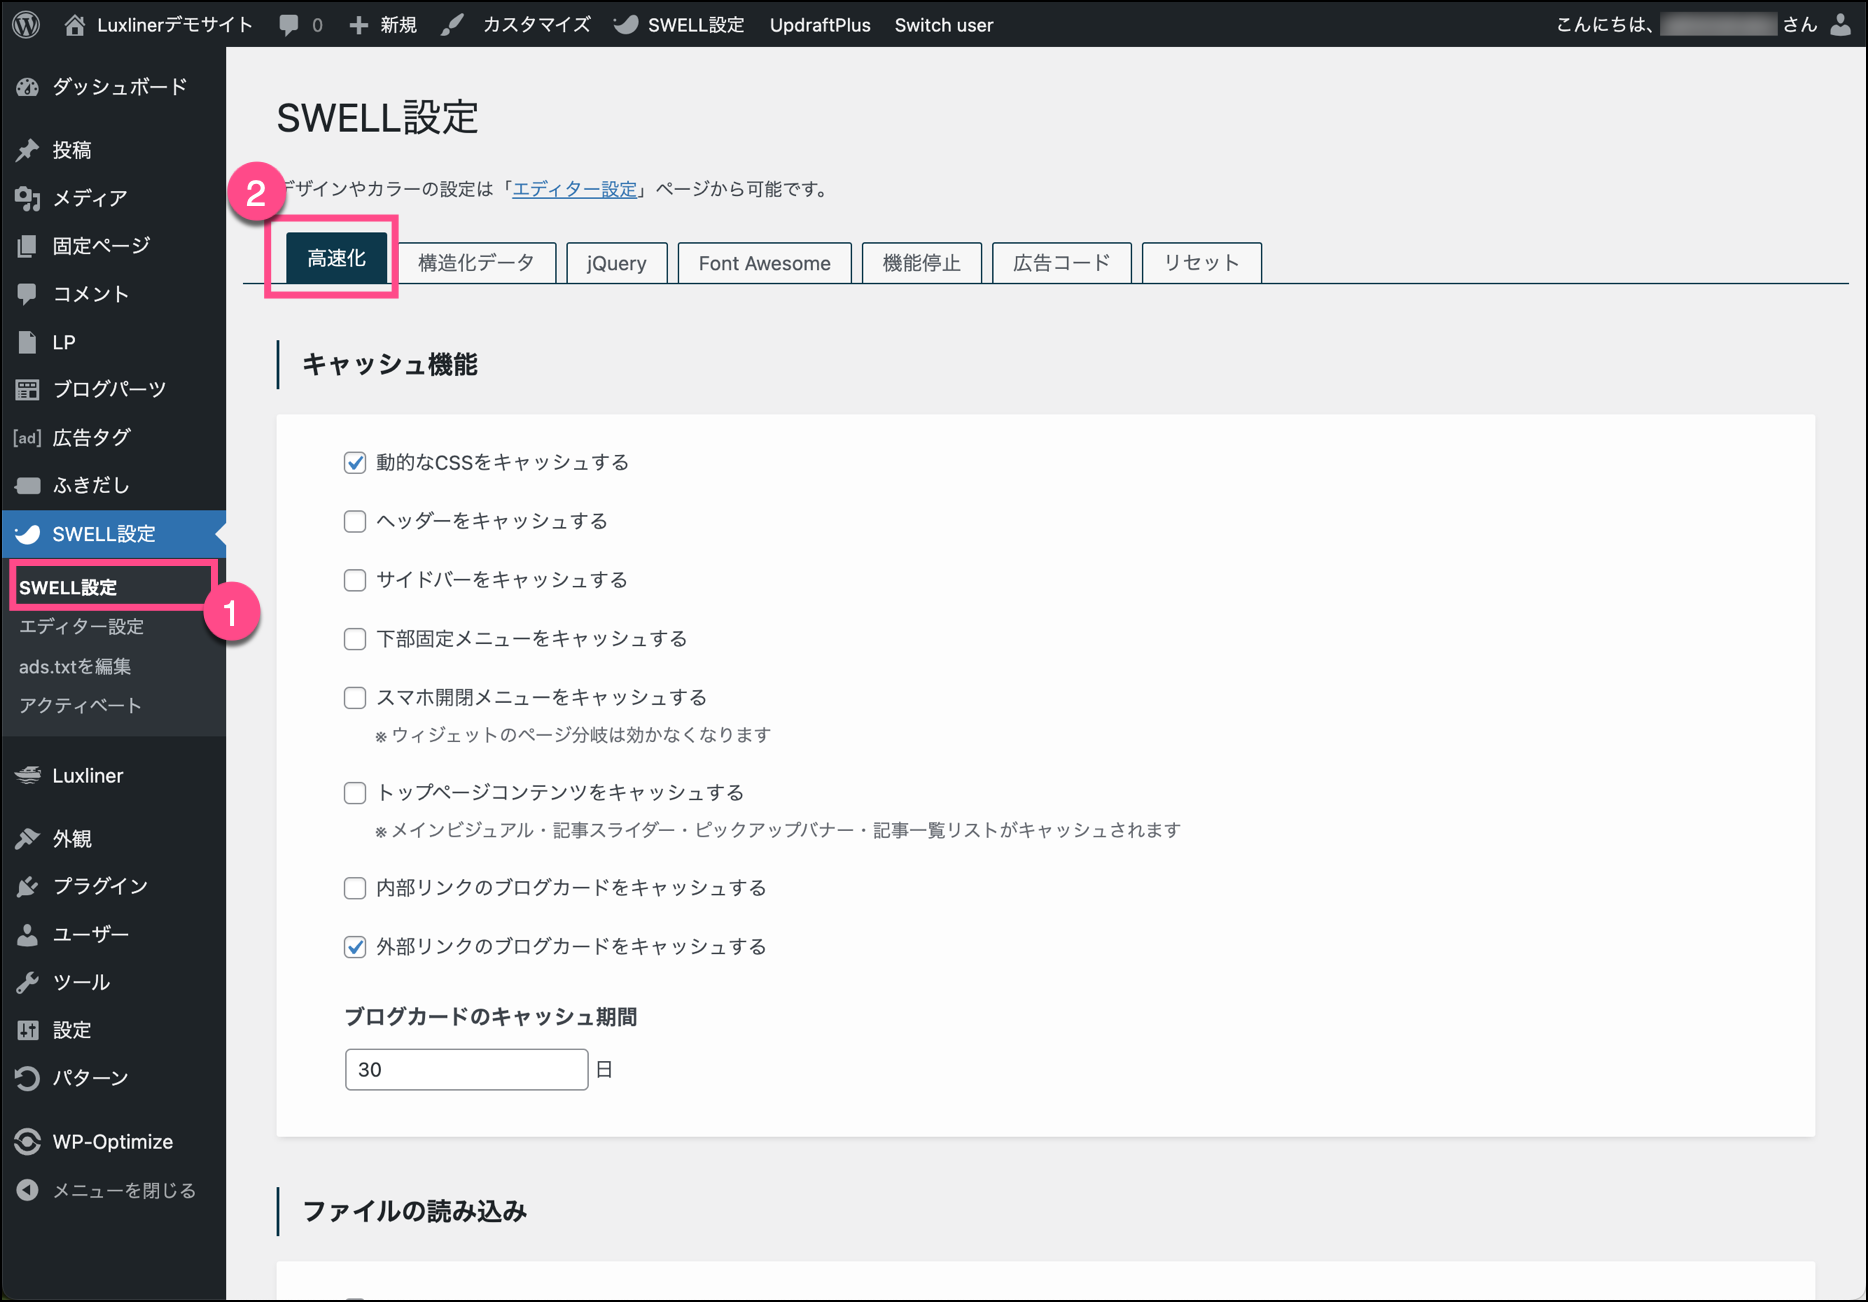Click the Plugins plug icon in sidebar
The width and height of the screenshot is (1868, 1302).
click(28, 886)
